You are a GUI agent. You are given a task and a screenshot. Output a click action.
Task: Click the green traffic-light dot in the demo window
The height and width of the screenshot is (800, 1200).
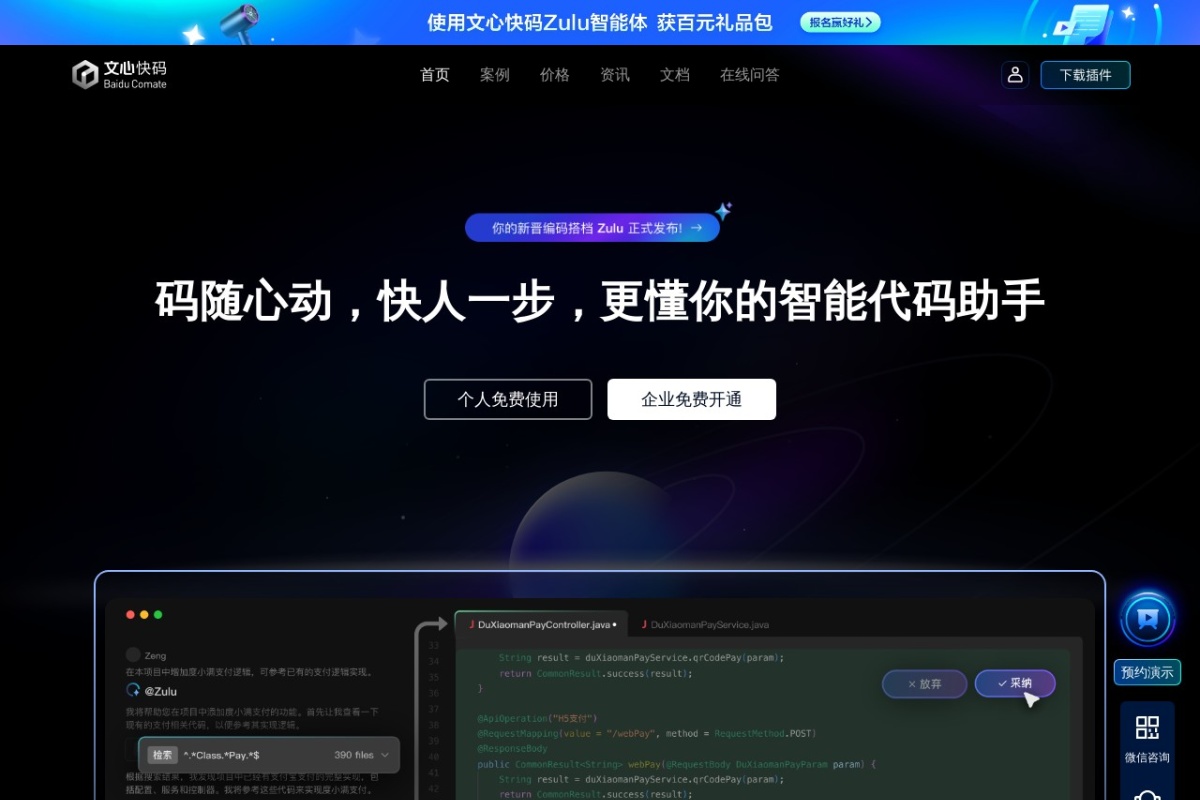[157, 615]
